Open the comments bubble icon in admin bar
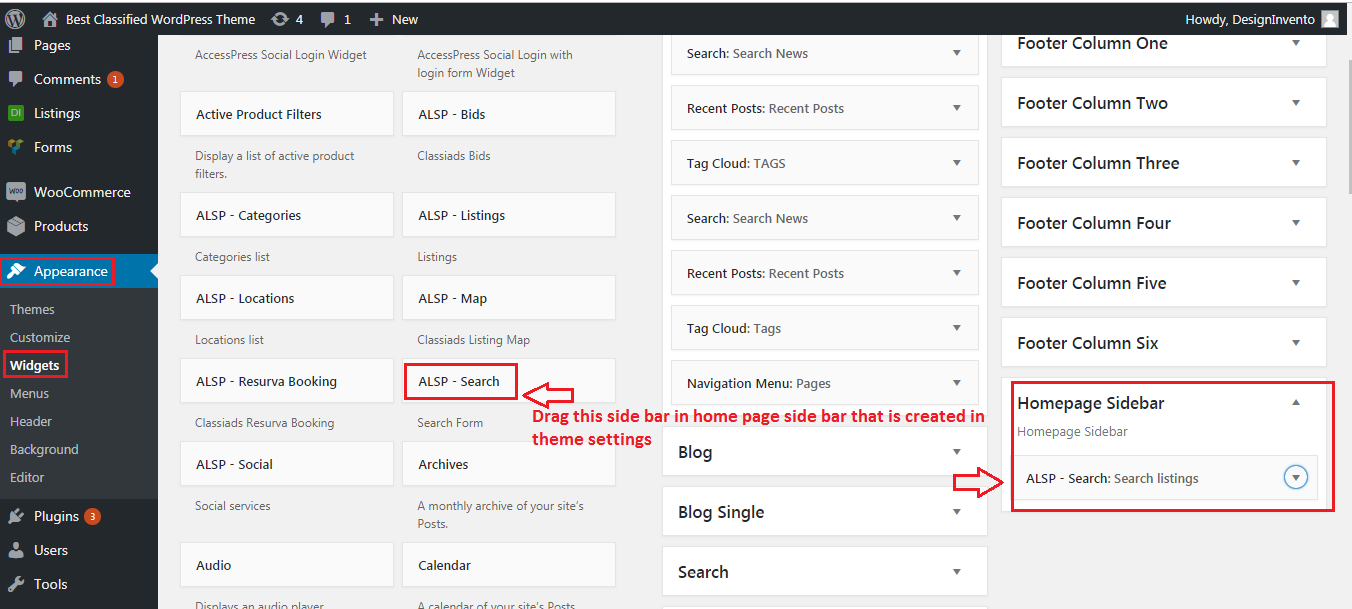1352x609 pixels. tap(328, 19)
